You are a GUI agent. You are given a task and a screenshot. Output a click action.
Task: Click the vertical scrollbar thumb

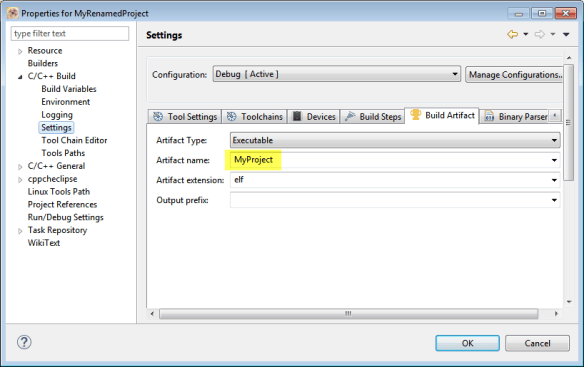(x=569, y=123)
